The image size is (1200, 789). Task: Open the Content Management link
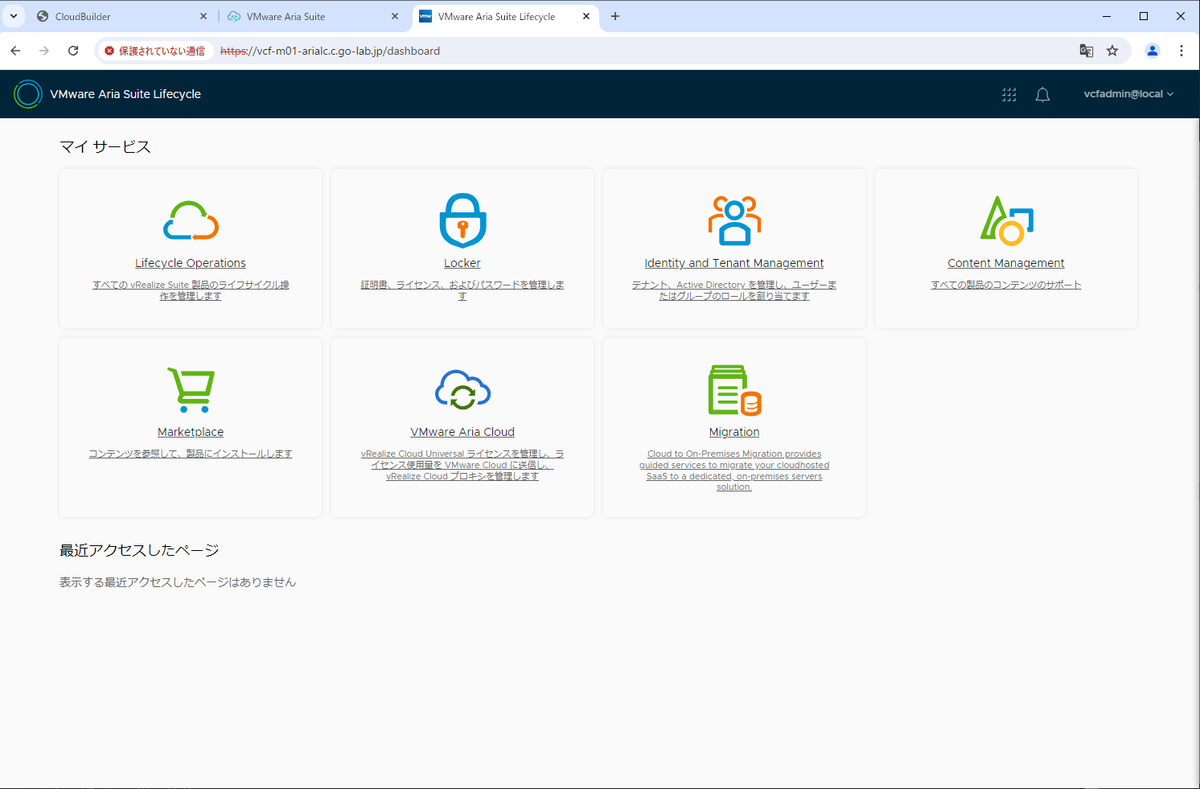pos(1006,263)
